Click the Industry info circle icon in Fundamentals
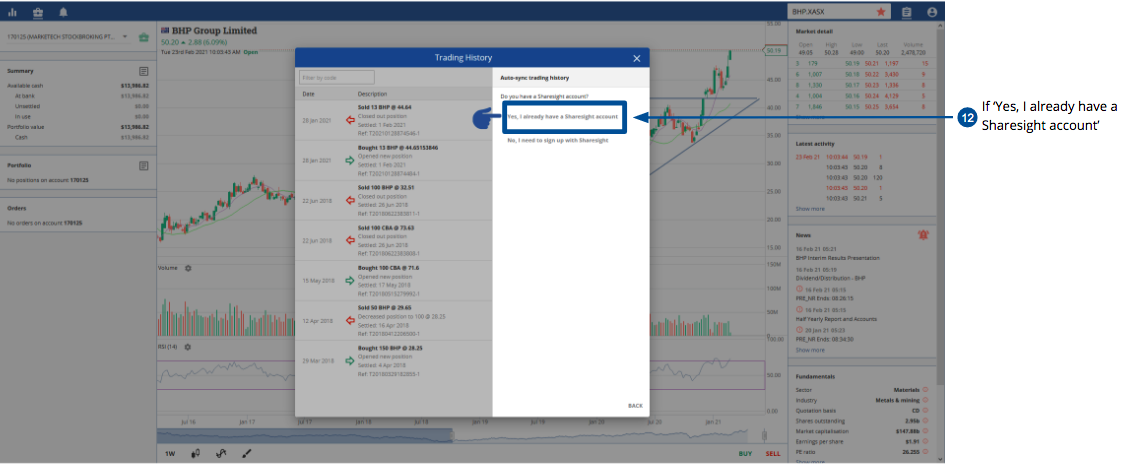 (x=925, y=400)
